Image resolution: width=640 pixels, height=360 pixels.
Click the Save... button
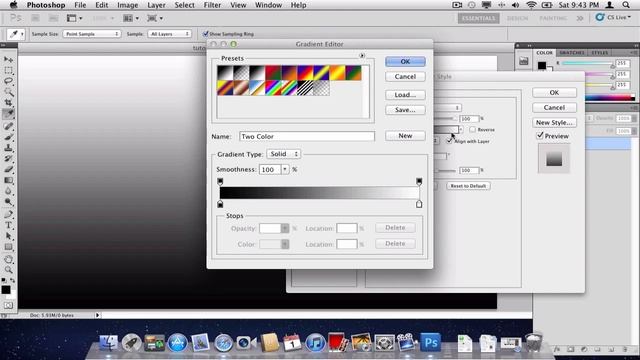click(405, 110)
